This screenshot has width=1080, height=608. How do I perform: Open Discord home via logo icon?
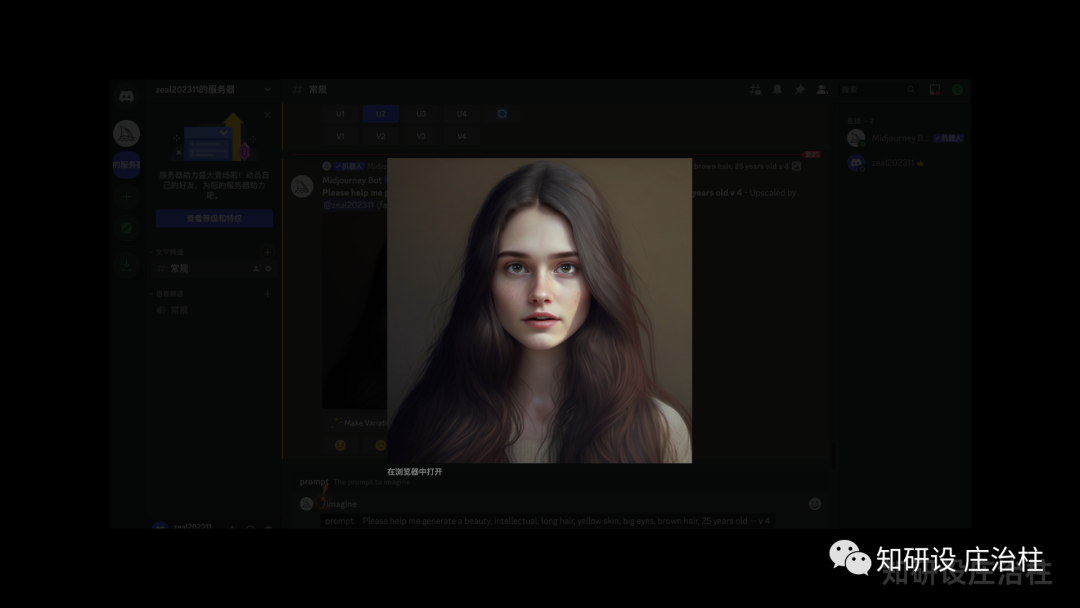[x=127, y=96]
